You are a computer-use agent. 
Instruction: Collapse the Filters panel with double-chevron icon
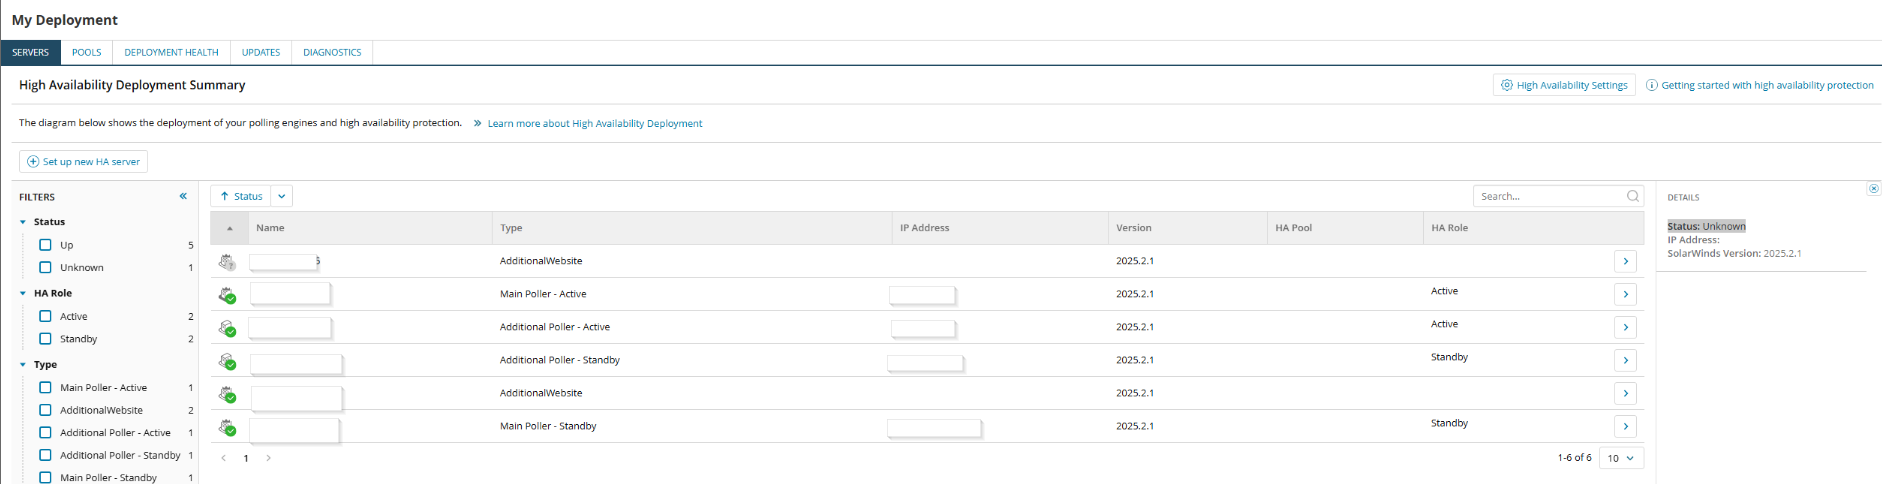tap(183, 196)
